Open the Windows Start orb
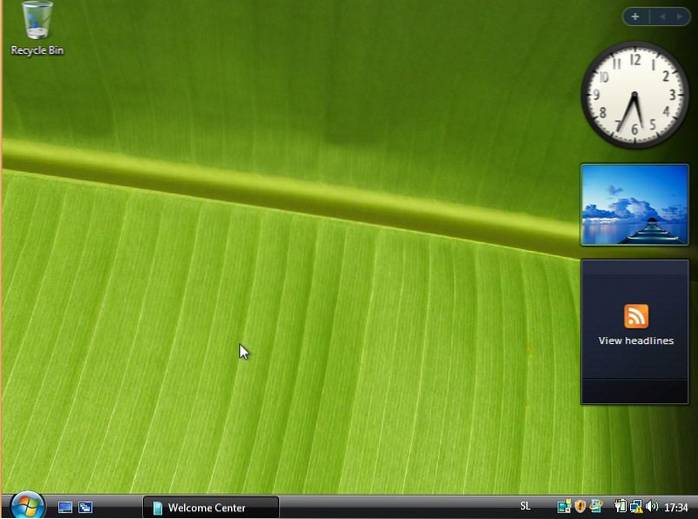 [x=26, y=506]
